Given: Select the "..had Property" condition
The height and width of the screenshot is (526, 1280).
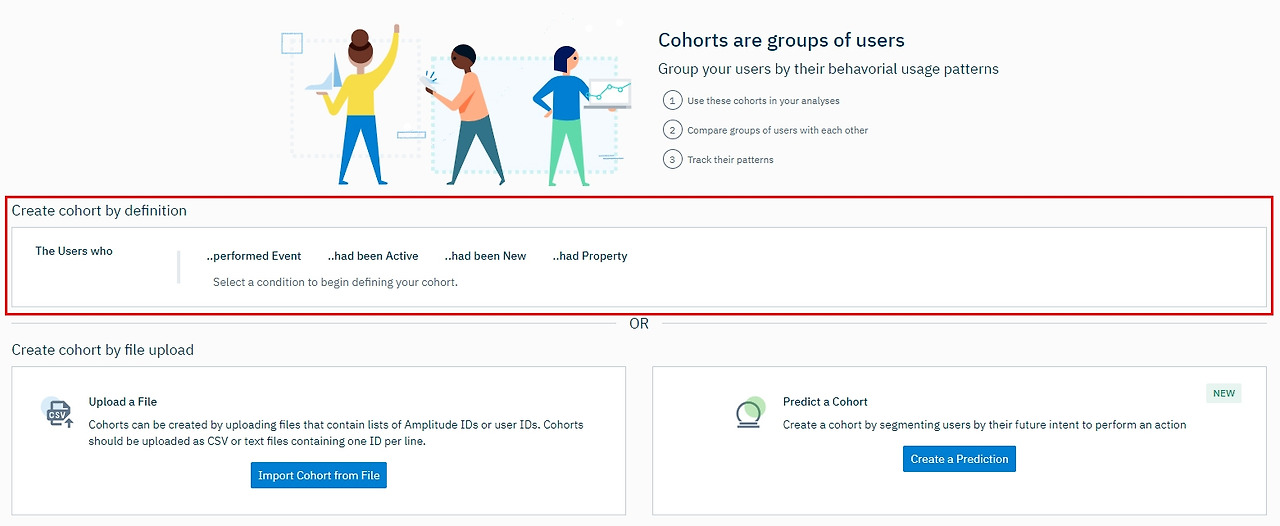Looking at the screenshot, I should (590, 256).
